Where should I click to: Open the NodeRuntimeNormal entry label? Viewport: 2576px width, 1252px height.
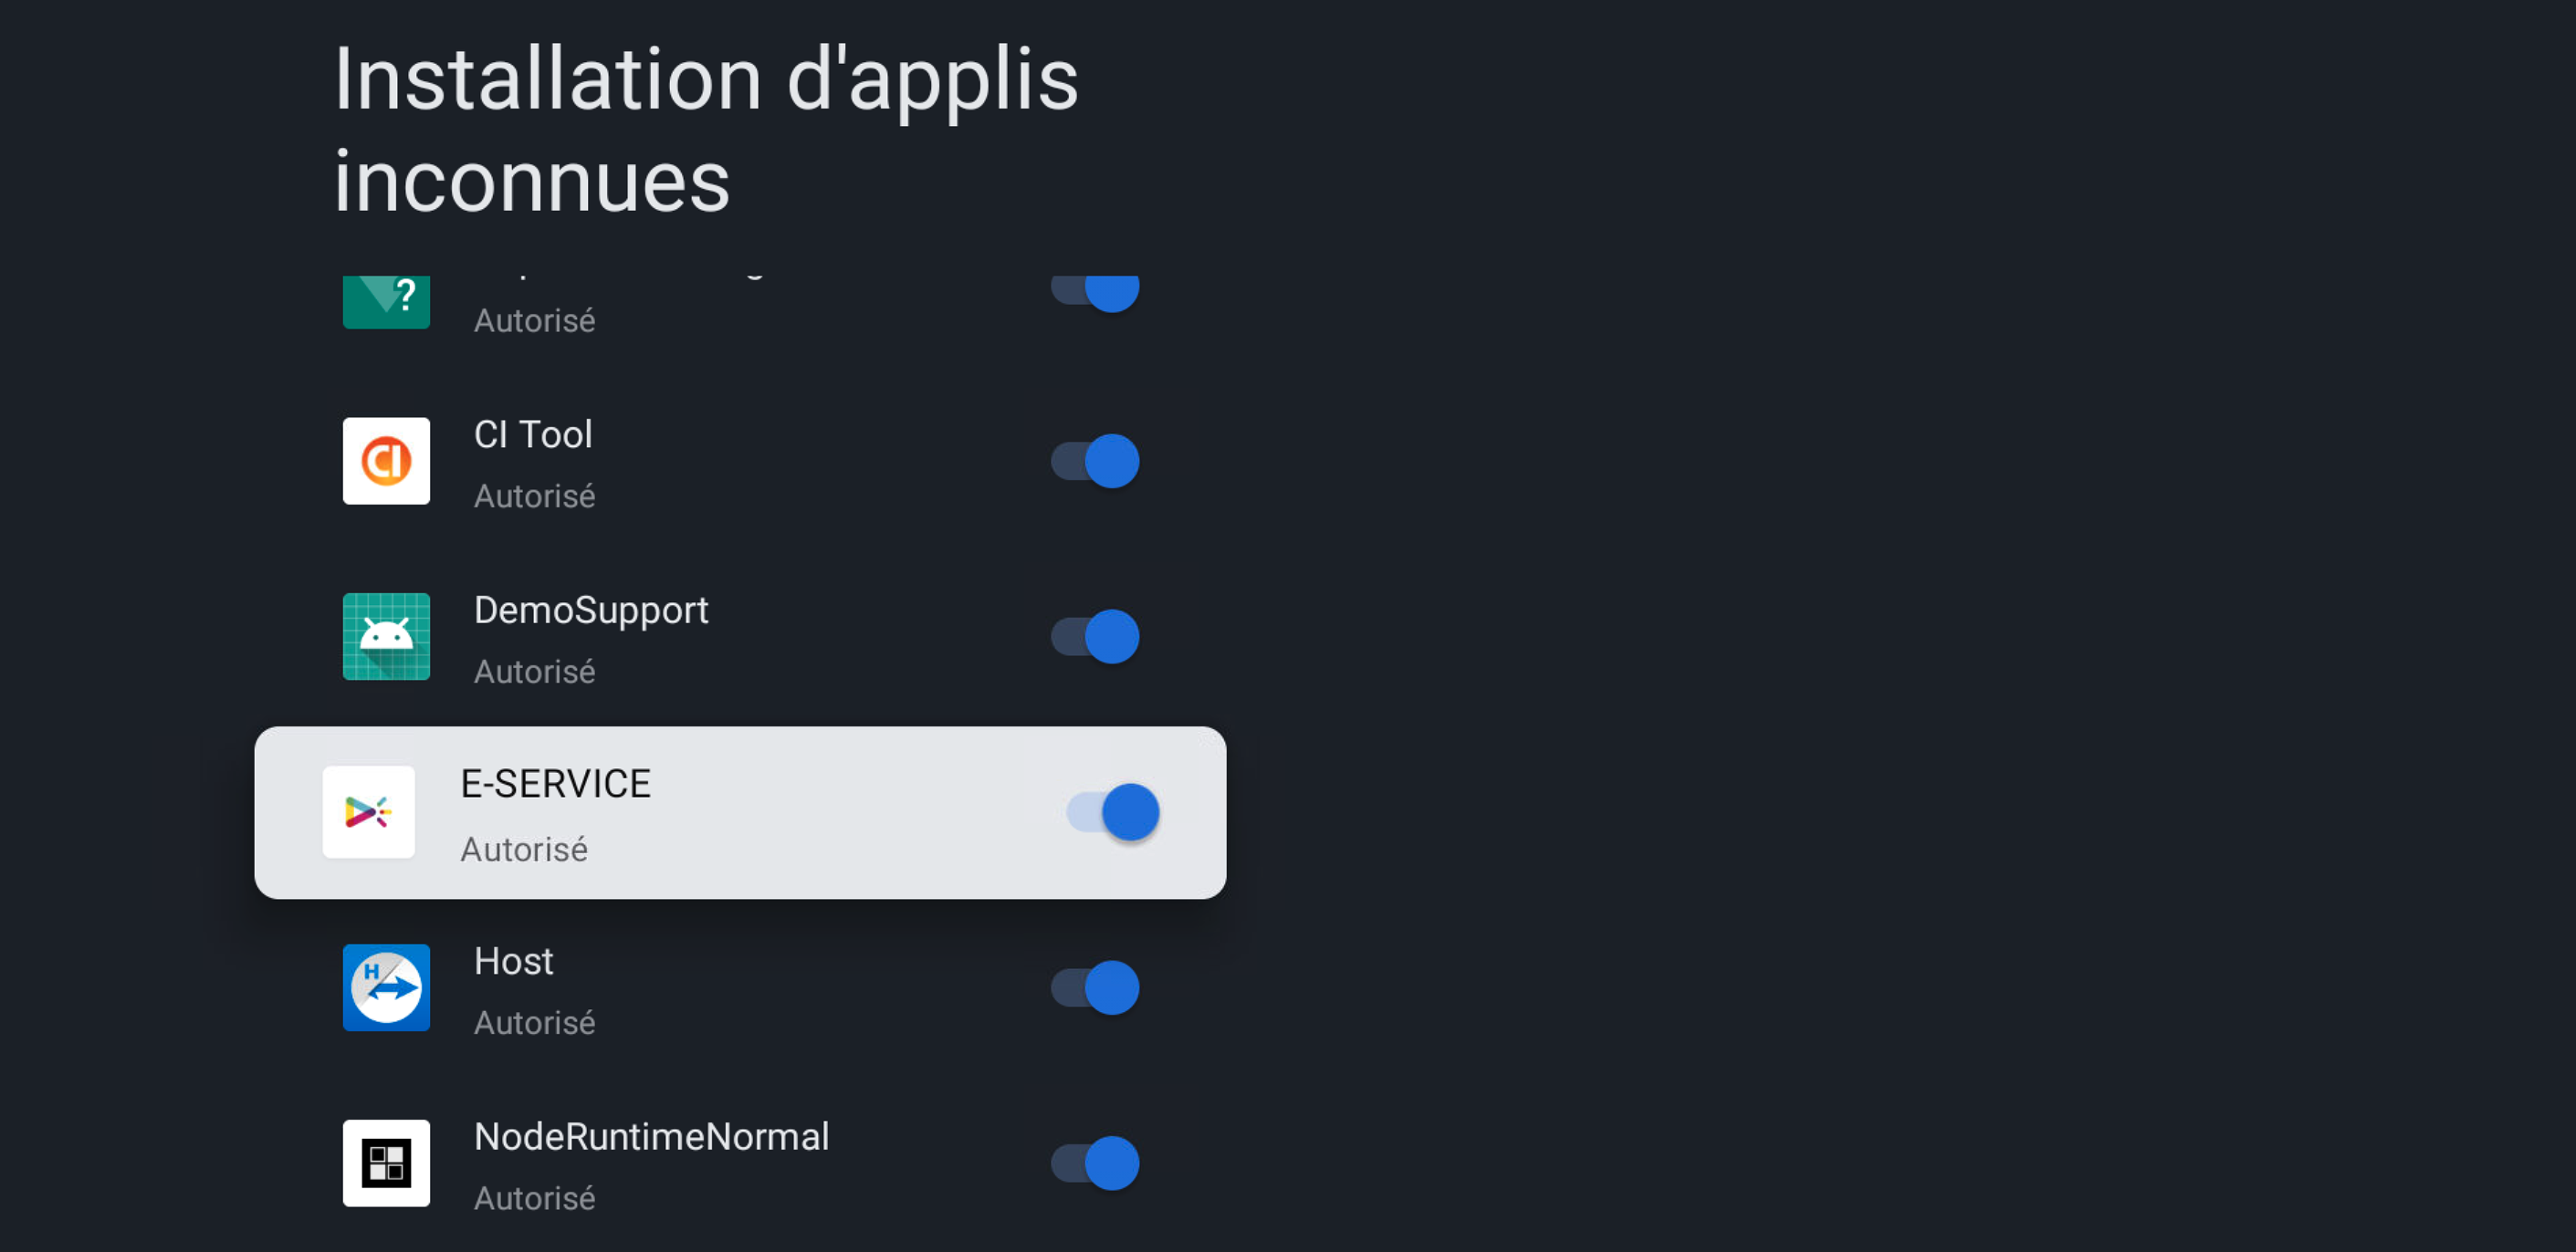(651, 1137)
